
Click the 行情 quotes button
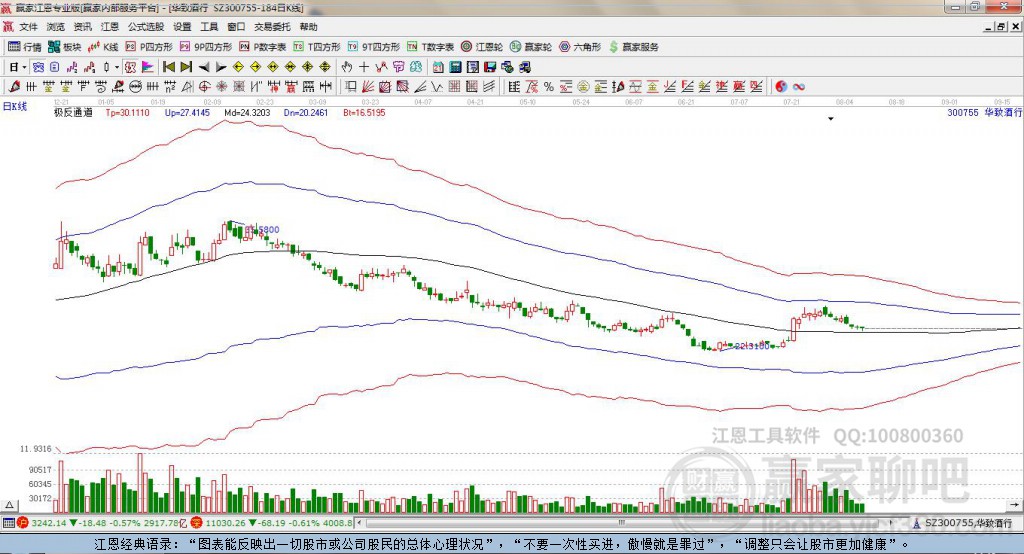pyautogui.click(x=24, y=47)
